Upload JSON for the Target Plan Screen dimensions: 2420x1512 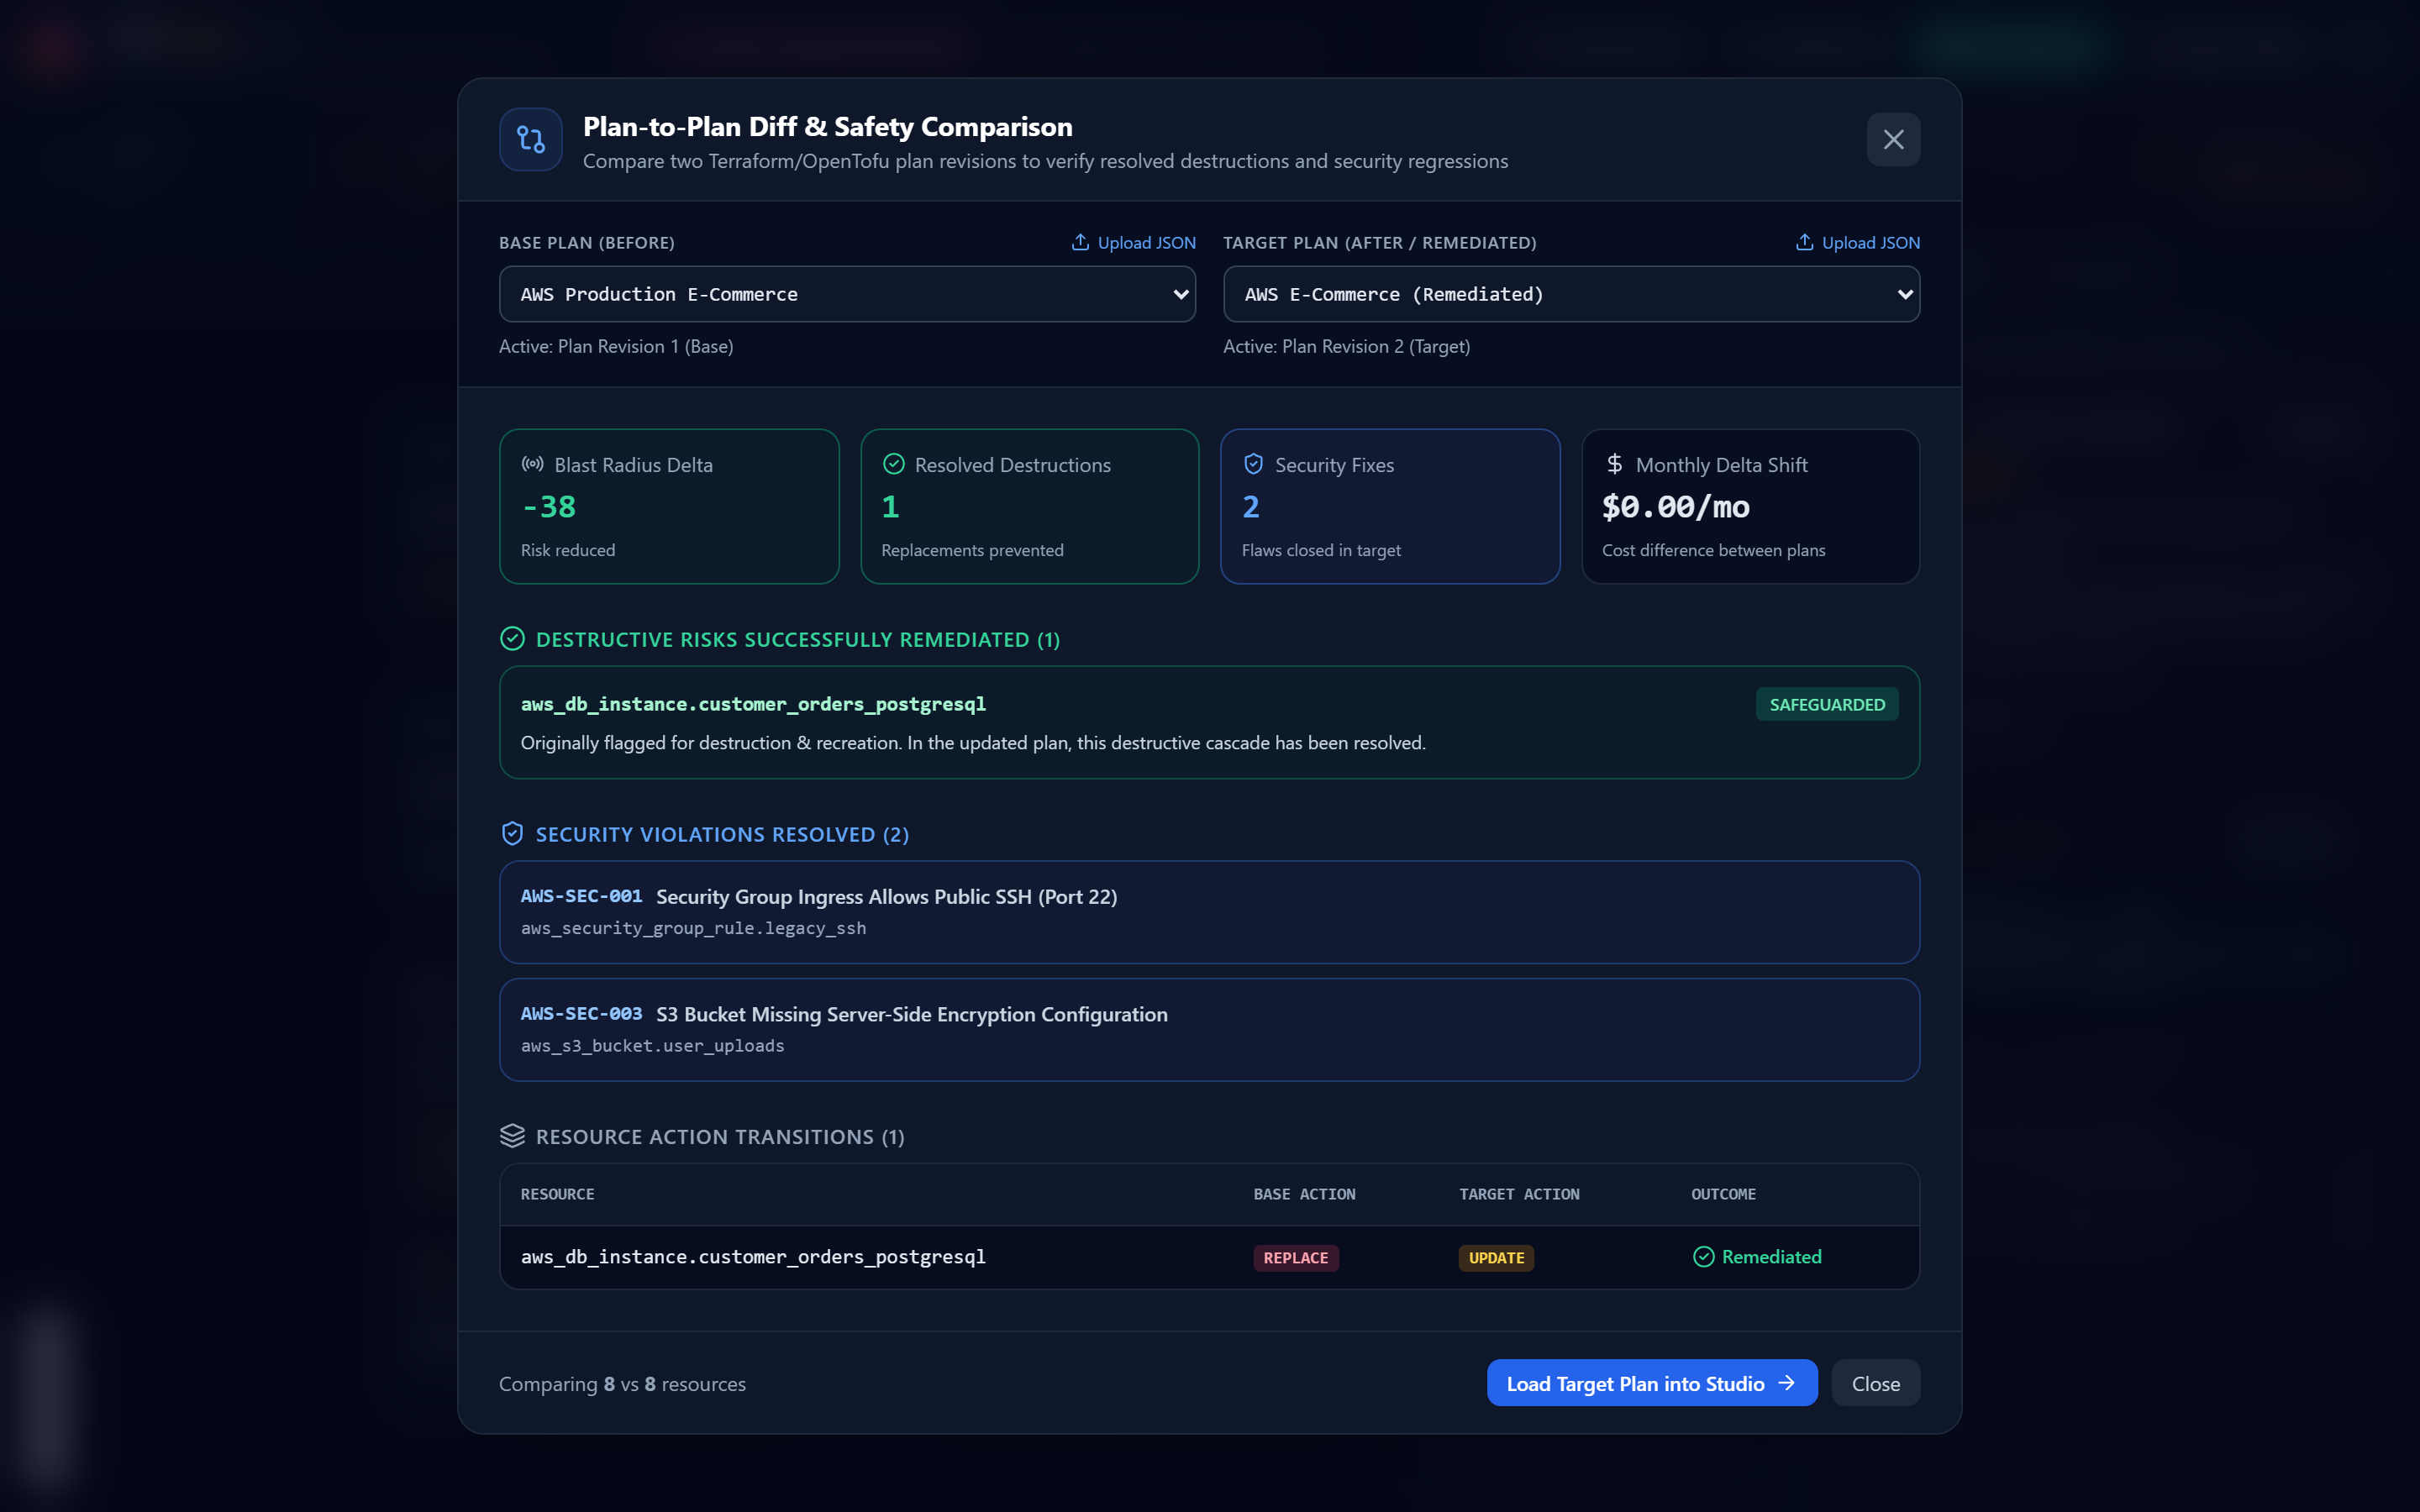click(1858, 243)
